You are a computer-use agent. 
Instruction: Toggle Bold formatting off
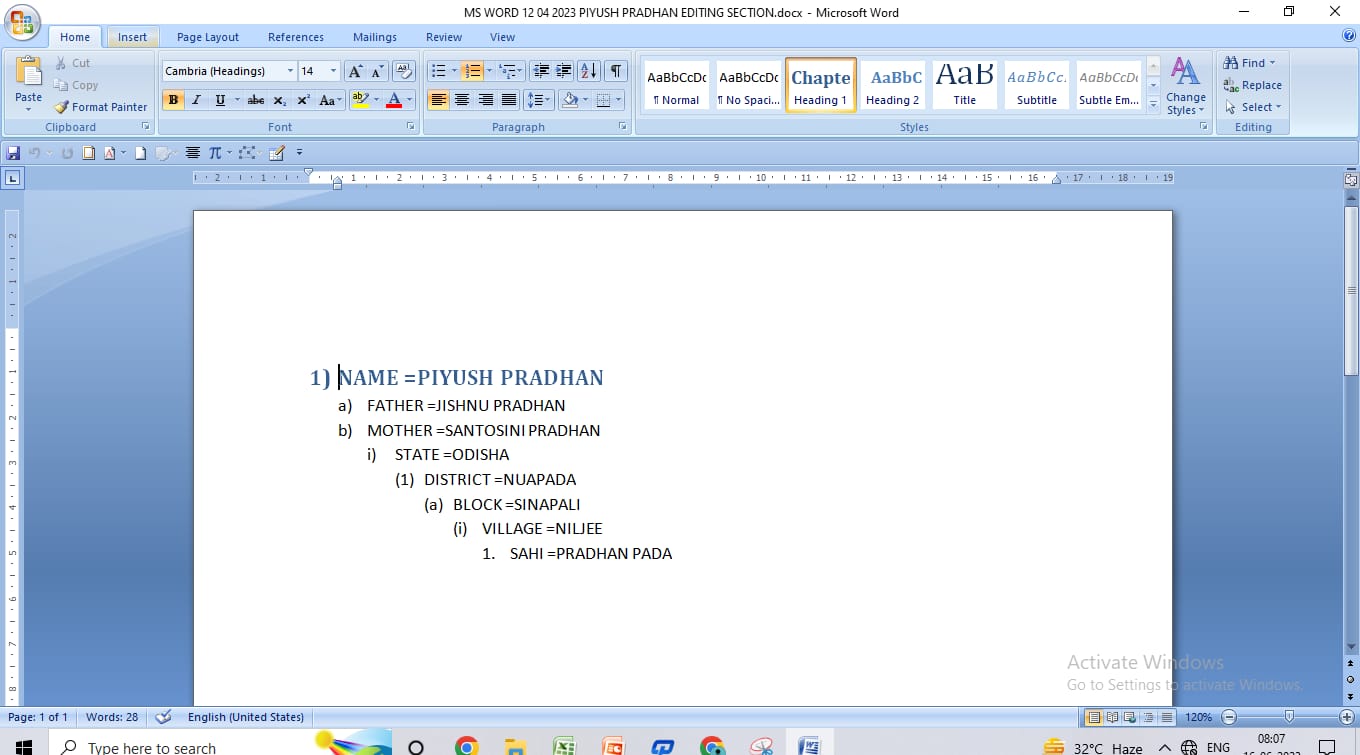[173, 100]
